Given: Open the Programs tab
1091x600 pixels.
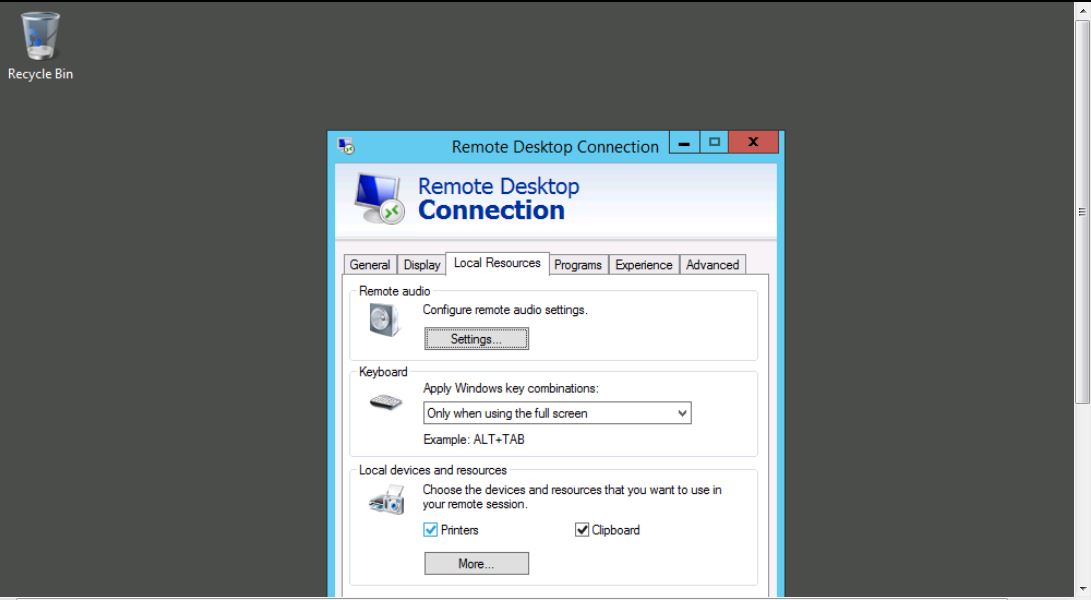Looking at the screenshot, I should (578, 265).
